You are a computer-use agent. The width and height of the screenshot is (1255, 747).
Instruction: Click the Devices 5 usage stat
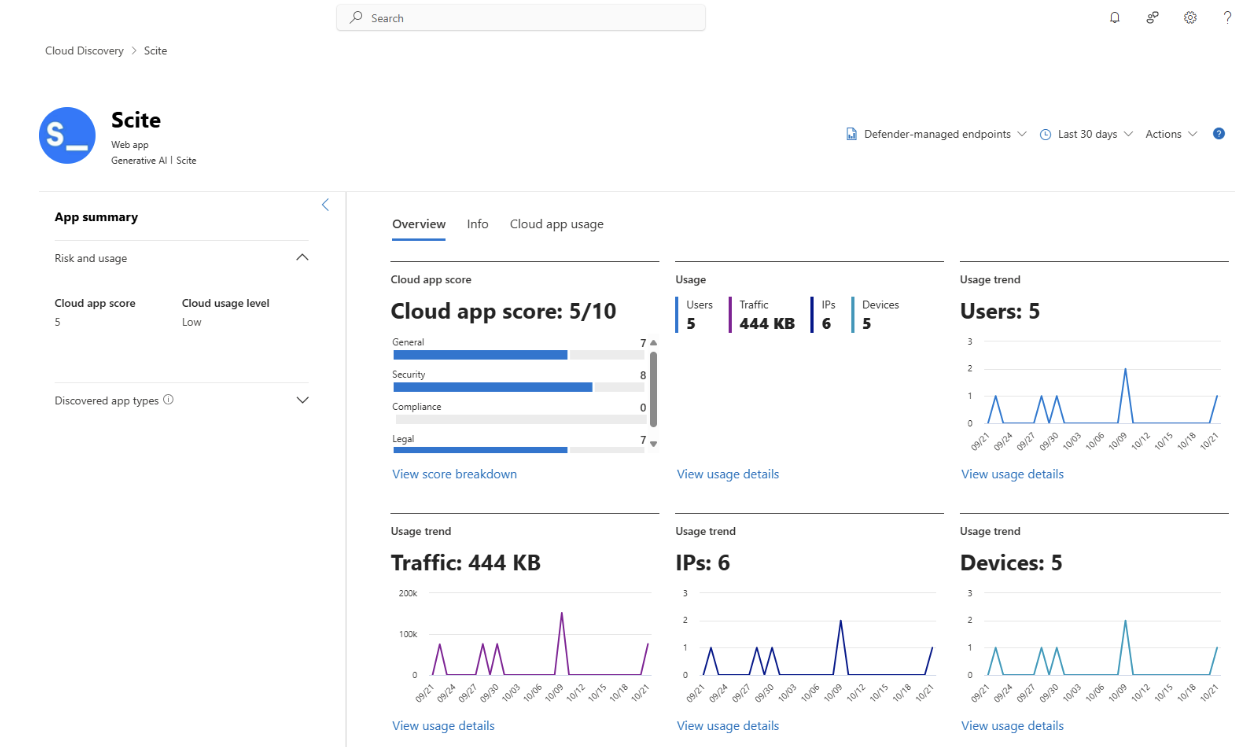pyautogui.click(x=876, y=314)
